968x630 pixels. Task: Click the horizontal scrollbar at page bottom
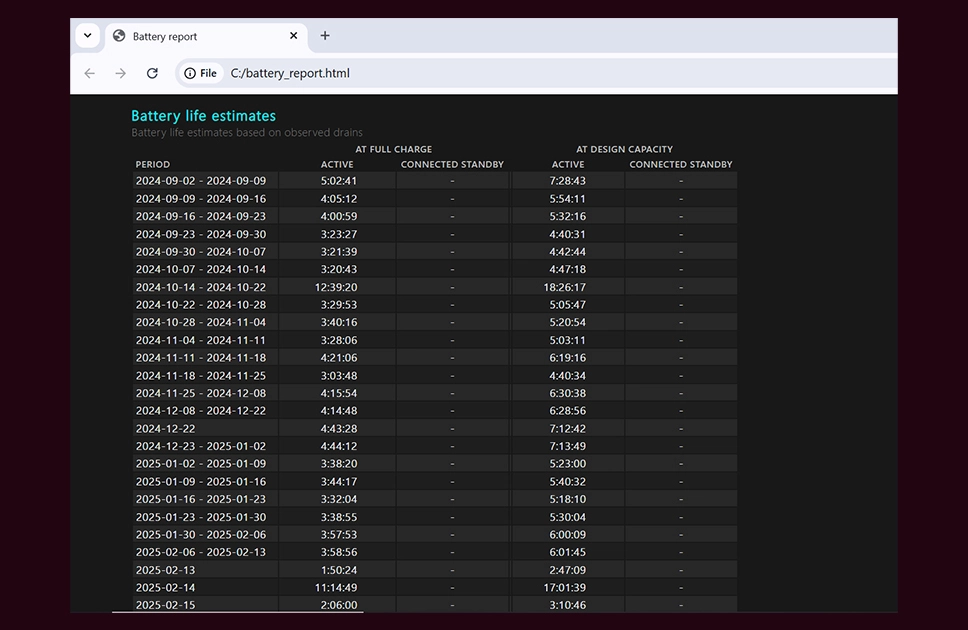238,612
